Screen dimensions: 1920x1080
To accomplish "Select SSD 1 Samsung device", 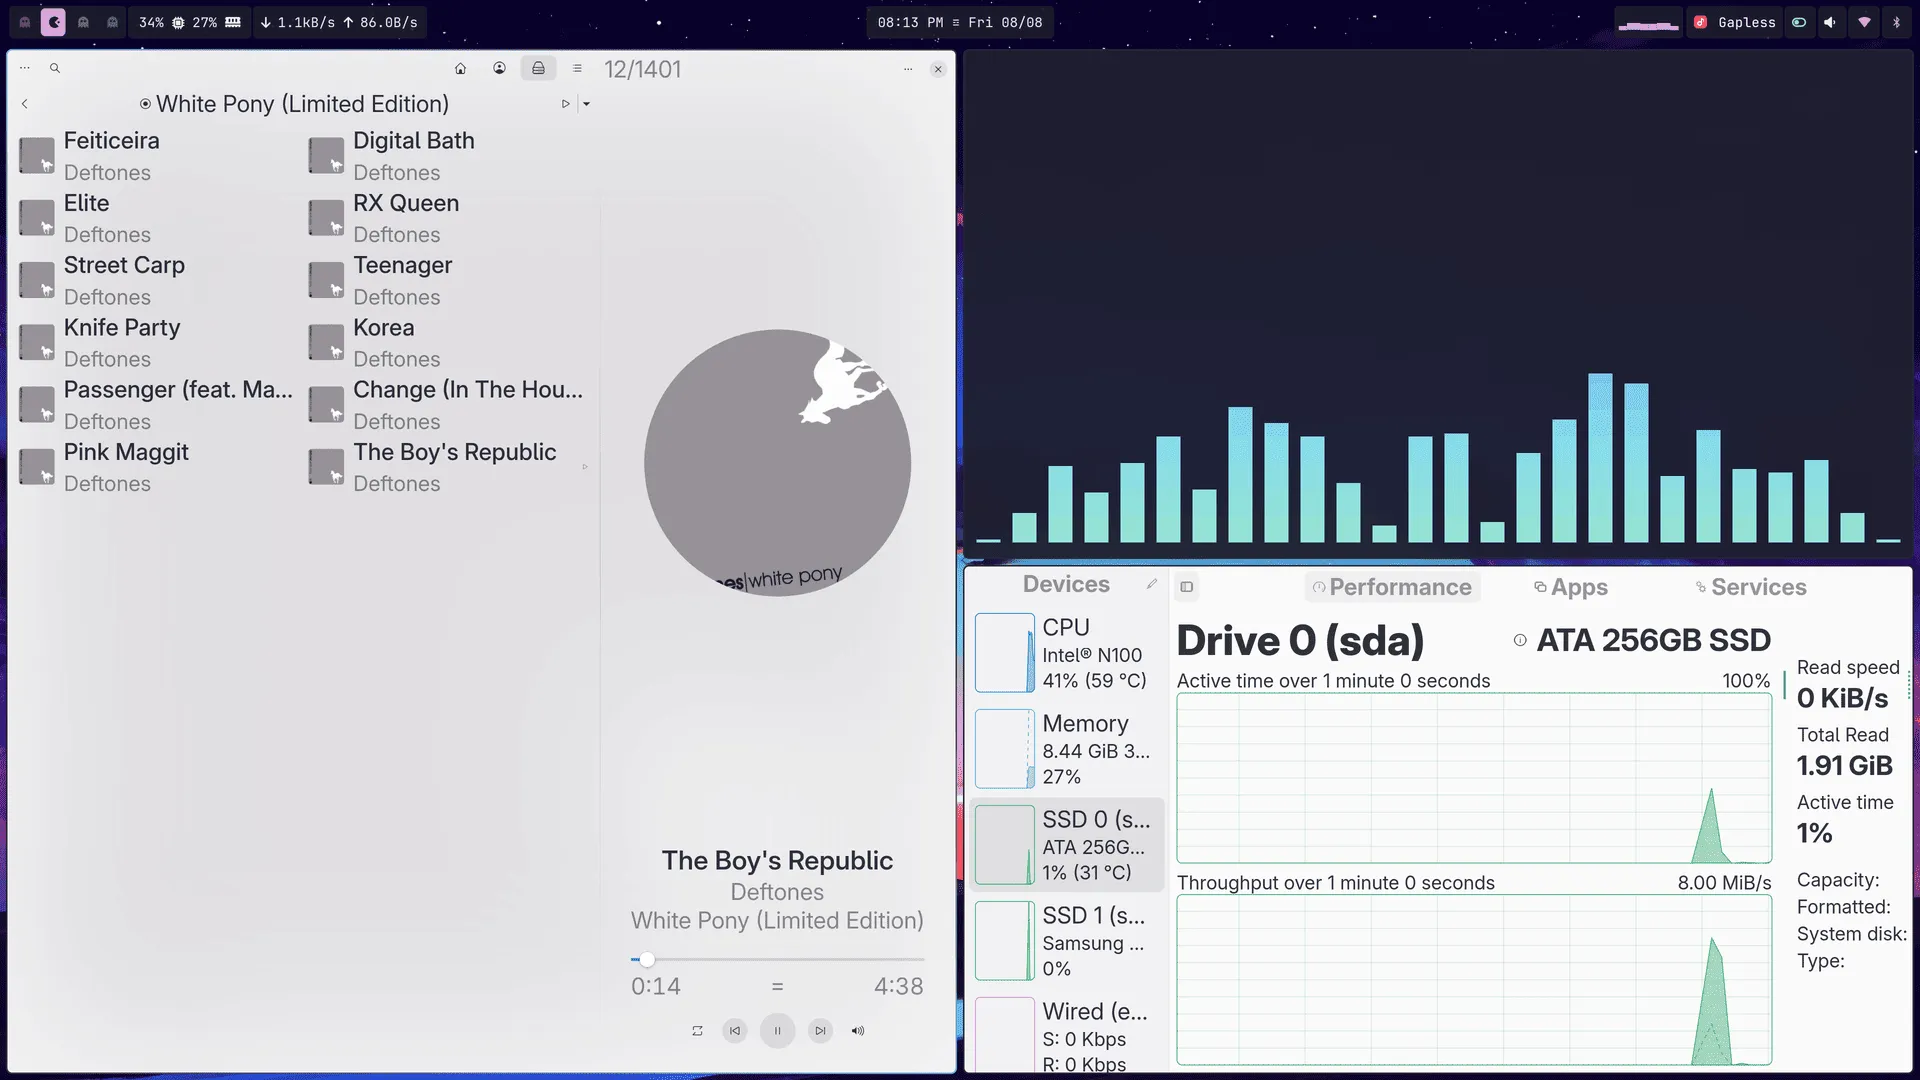I will 1067,941.
